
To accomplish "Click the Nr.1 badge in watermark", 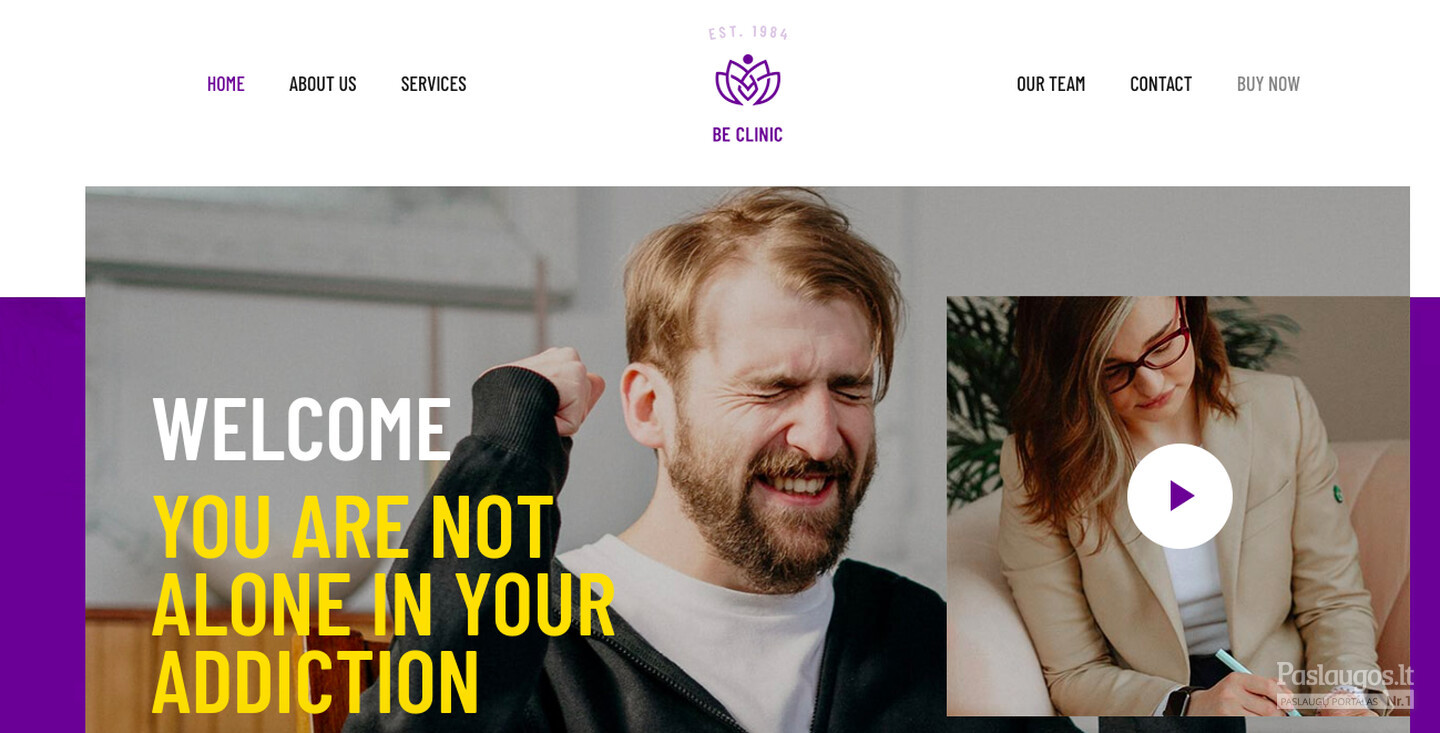I will tap(1399, 701).
